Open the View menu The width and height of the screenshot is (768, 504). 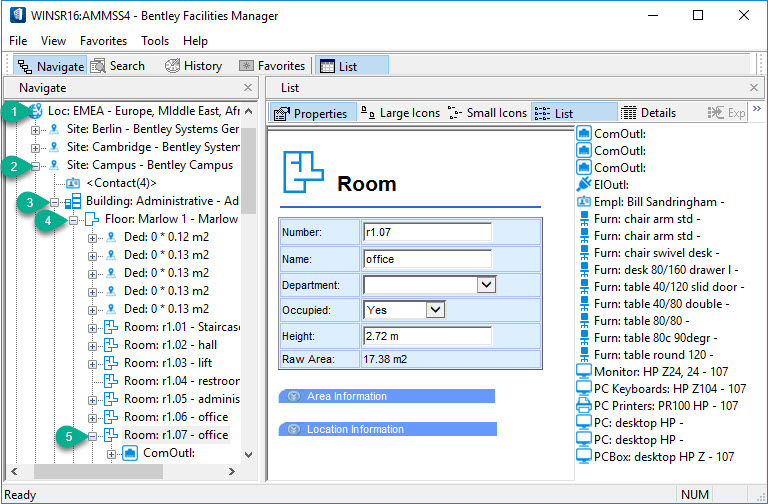click(x=53, y=41)
